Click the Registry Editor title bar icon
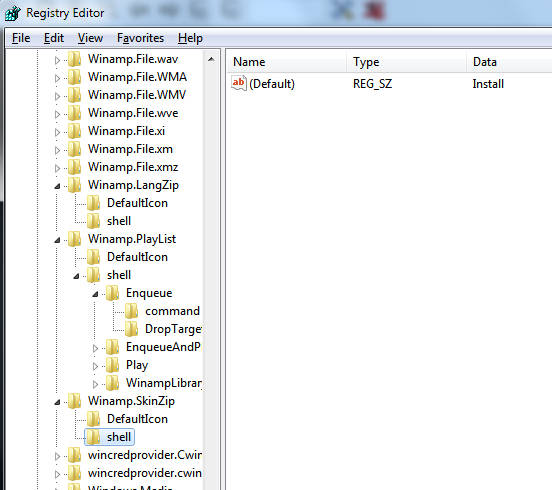 13,13
